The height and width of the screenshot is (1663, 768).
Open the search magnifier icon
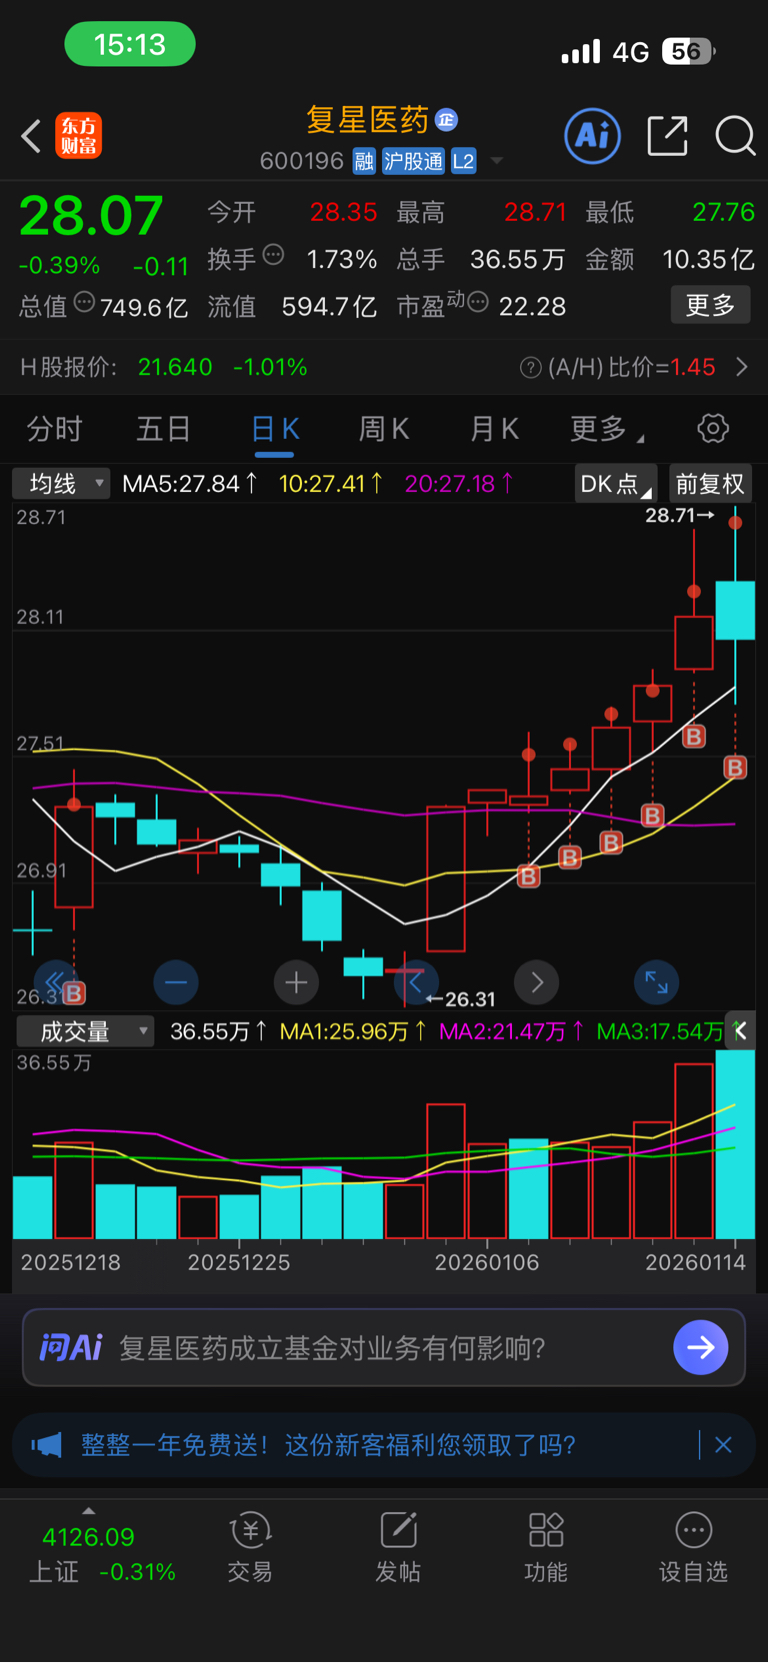point(735,135)
